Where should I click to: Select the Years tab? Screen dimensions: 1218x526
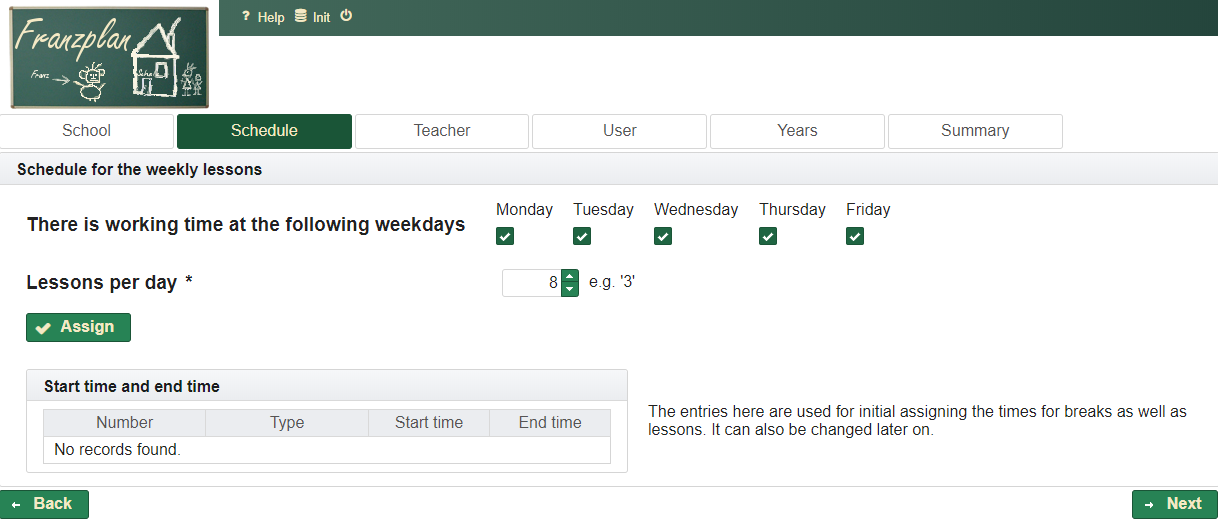point(797,131)
